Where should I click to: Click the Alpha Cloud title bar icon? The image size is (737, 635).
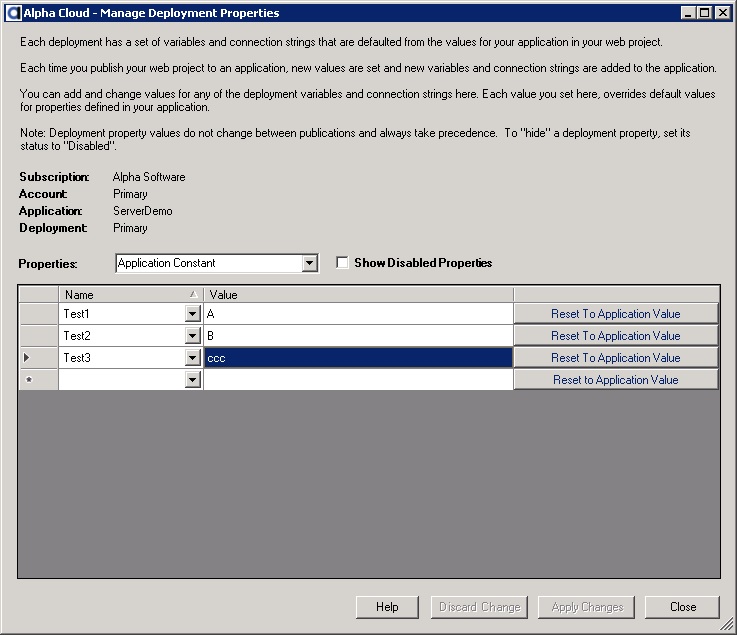coord(14,13)
